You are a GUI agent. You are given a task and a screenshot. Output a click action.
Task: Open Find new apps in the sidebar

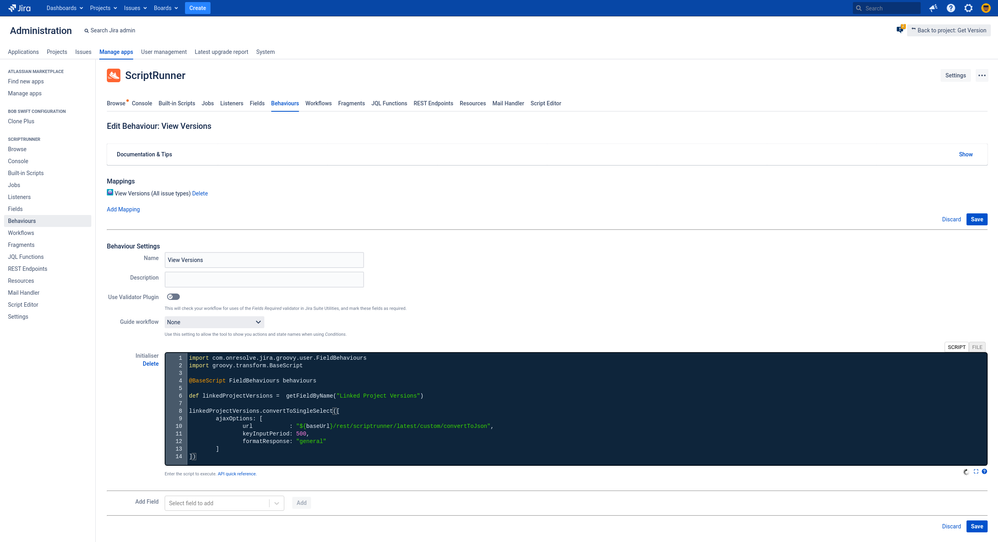(x=26, y=81)
